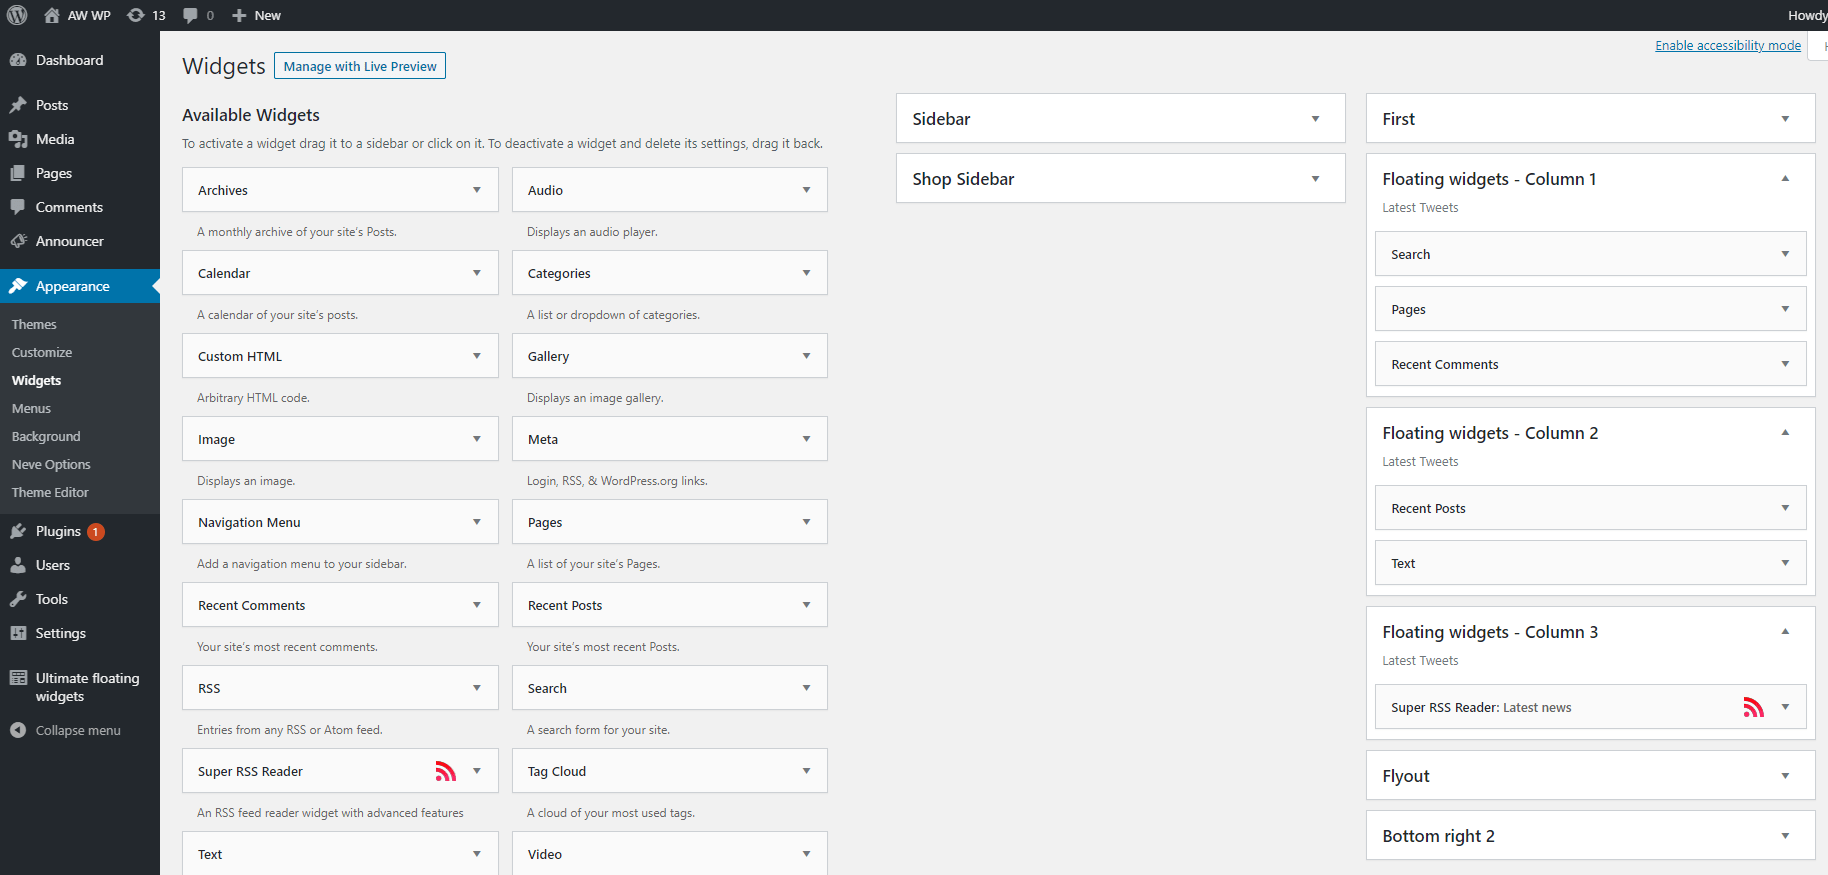The width and height of the screenshot is (1828, 875).
Task: Open the Search widget in Column 1
Action: [x=1591, y=254]
